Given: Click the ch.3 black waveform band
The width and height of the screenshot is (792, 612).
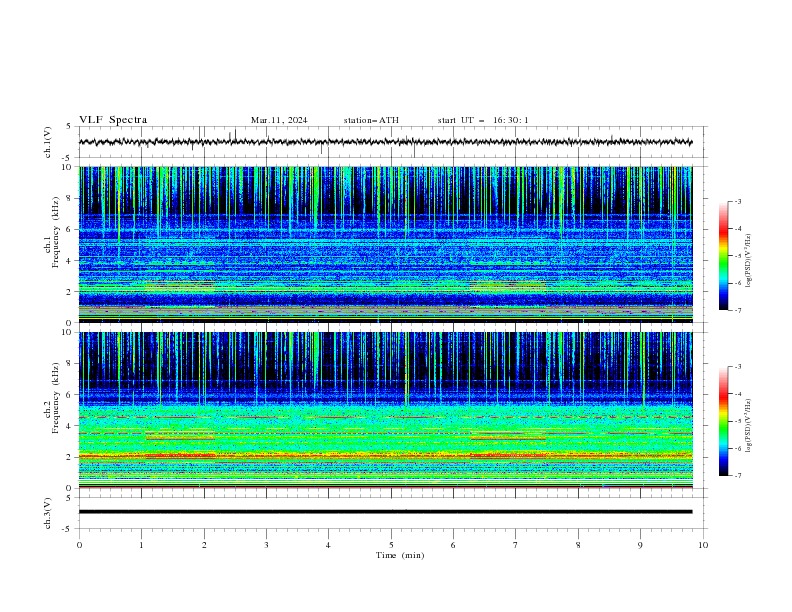Looking at the screenshot, I should pyautogui.click(x=385, y=512).
